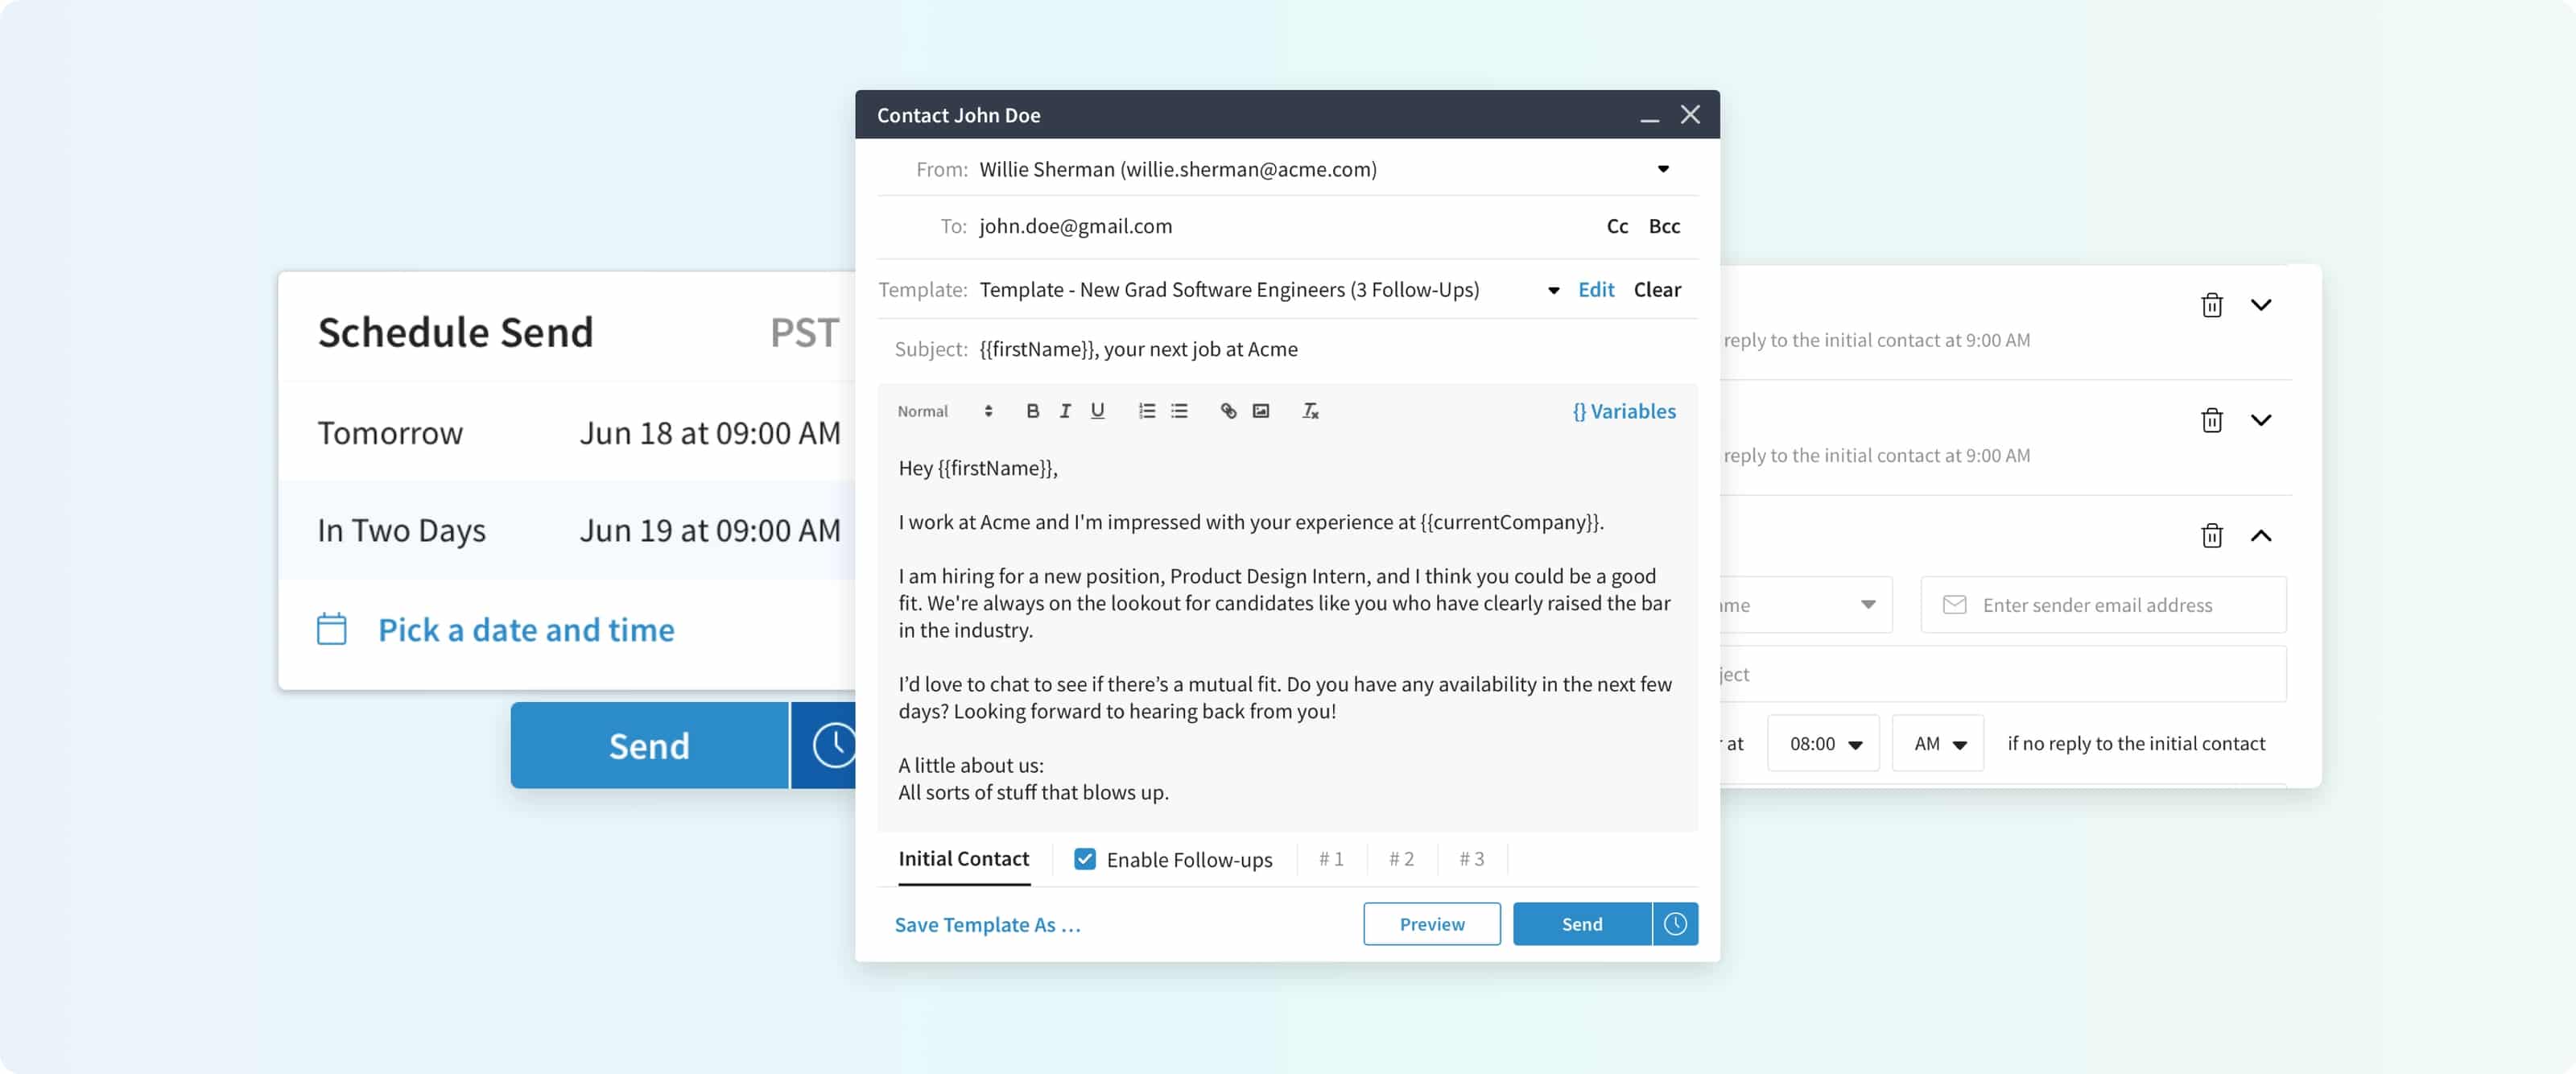This screenshot has width=2576, height=1074.
Task: Click the underline formatting icon
Action: click(1097, 411)
